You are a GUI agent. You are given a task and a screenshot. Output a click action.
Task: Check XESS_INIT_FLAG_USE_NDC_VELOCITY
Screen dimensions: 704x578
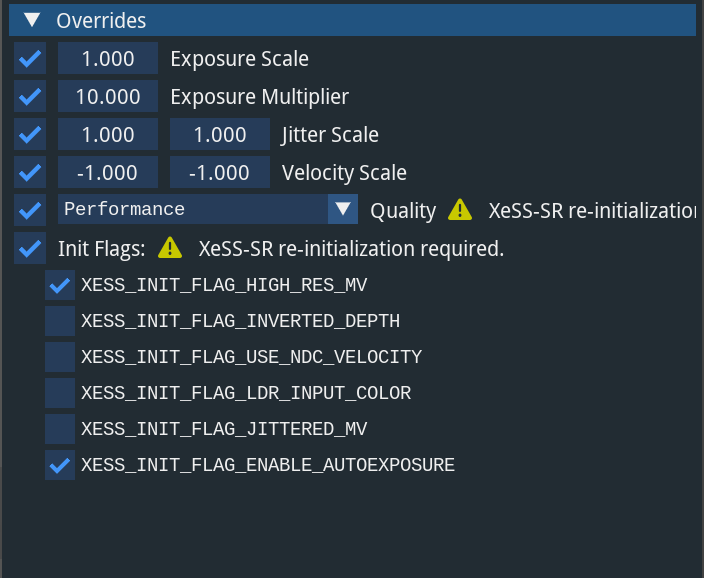click(60, 357)
